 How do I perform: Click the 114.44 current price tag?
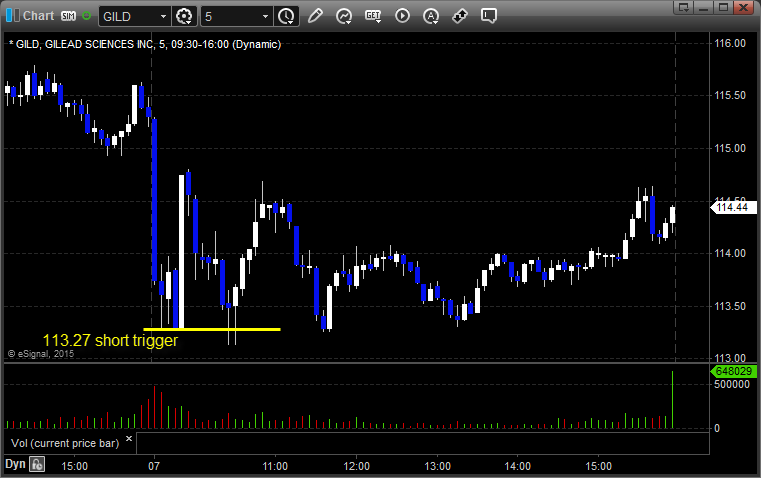(x=733, y=207)
